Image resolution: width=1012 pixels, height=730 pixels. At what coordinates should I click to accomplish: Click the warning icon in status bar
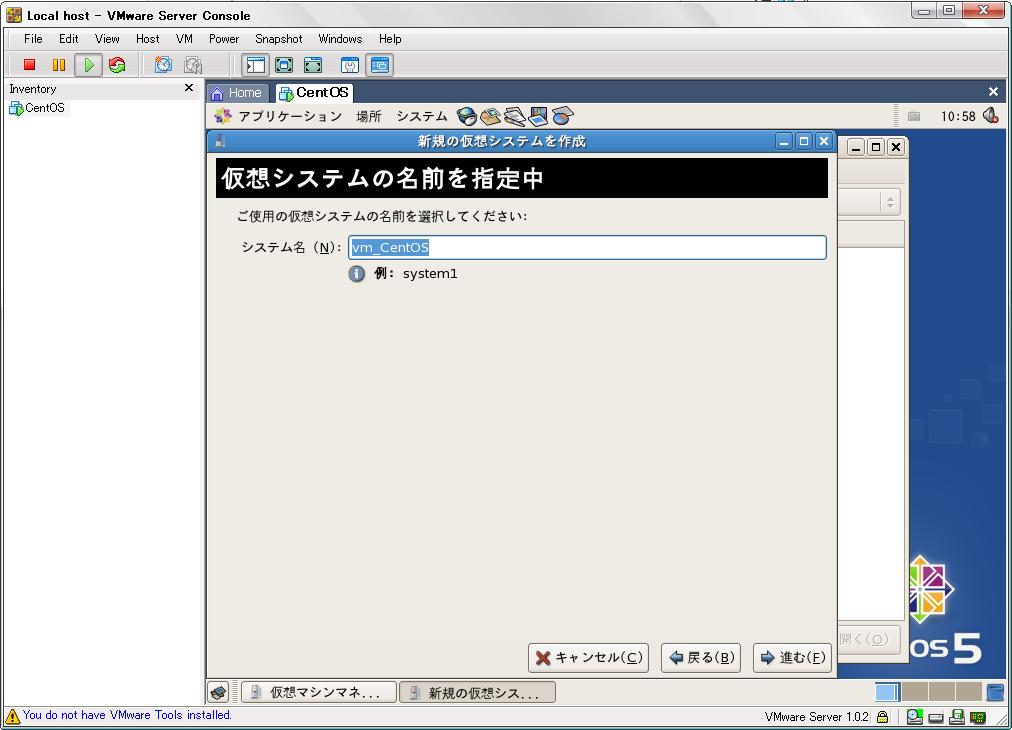[x=12, y=716]
